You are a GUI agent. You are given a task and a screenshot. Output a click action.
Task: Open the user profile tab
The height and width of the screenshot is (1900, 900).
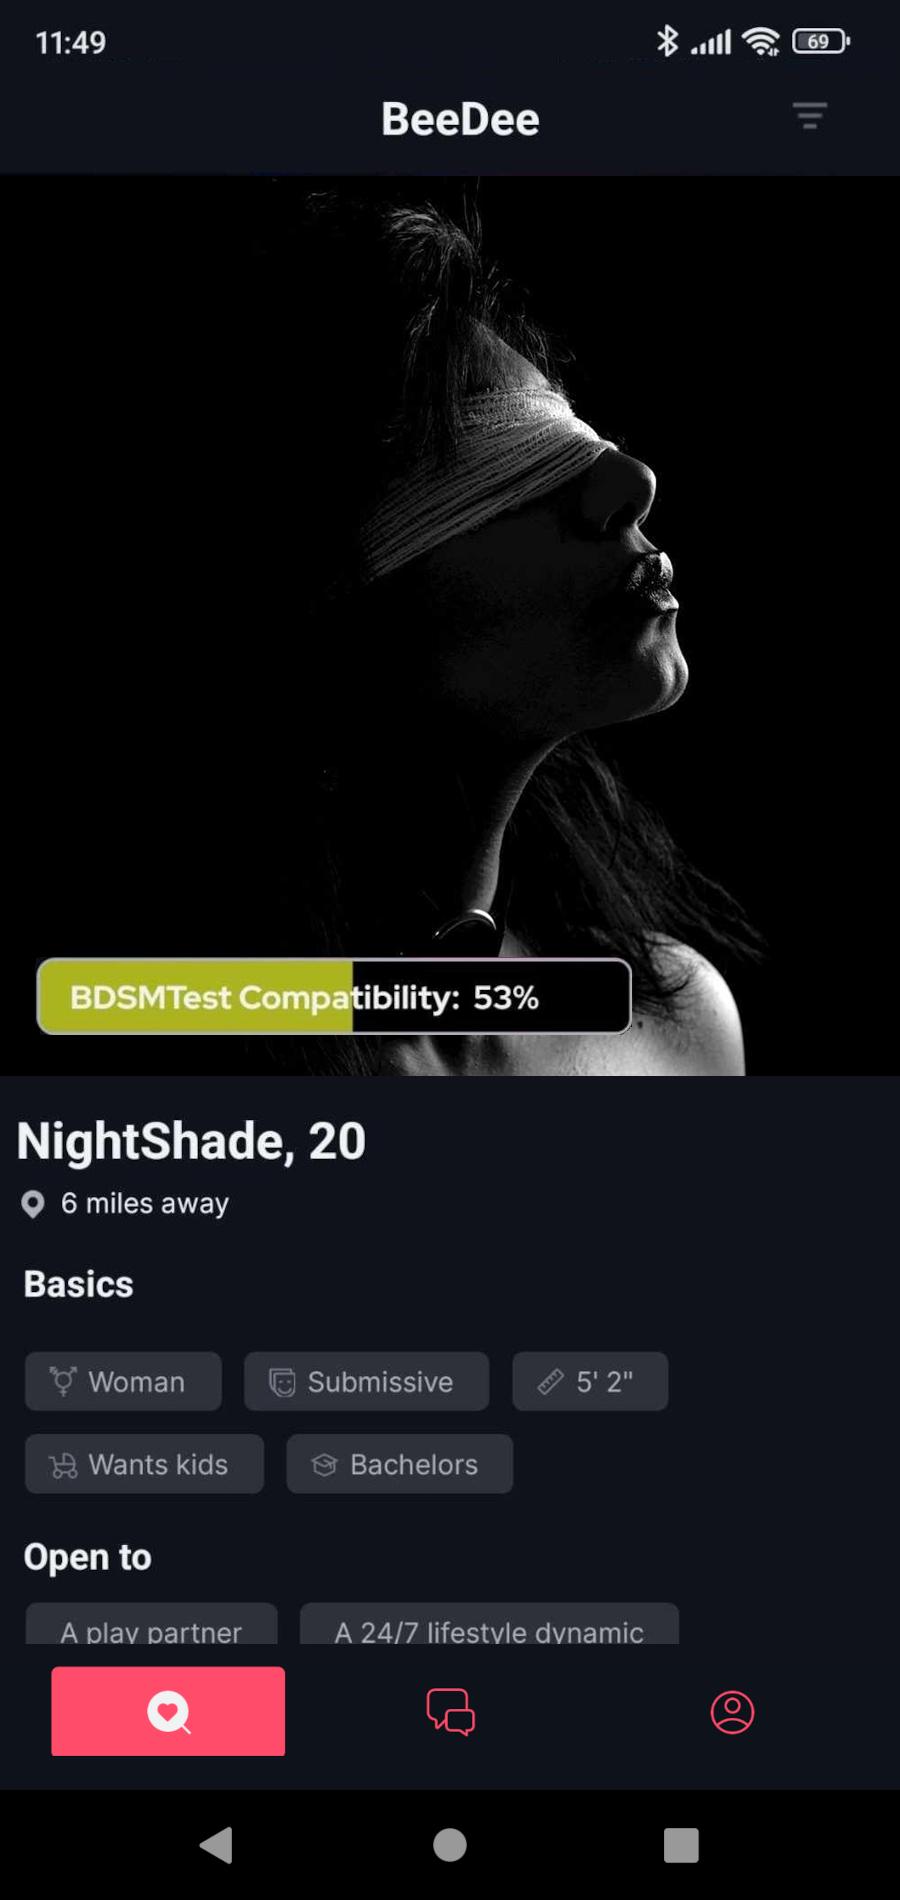732,1712
